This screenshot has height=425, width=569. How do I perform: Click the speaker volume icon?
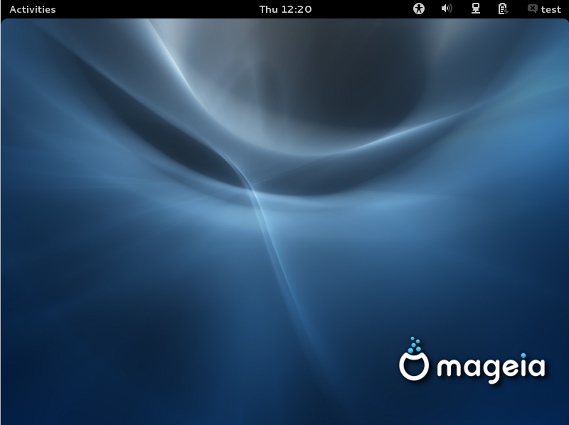pos(447,8)
